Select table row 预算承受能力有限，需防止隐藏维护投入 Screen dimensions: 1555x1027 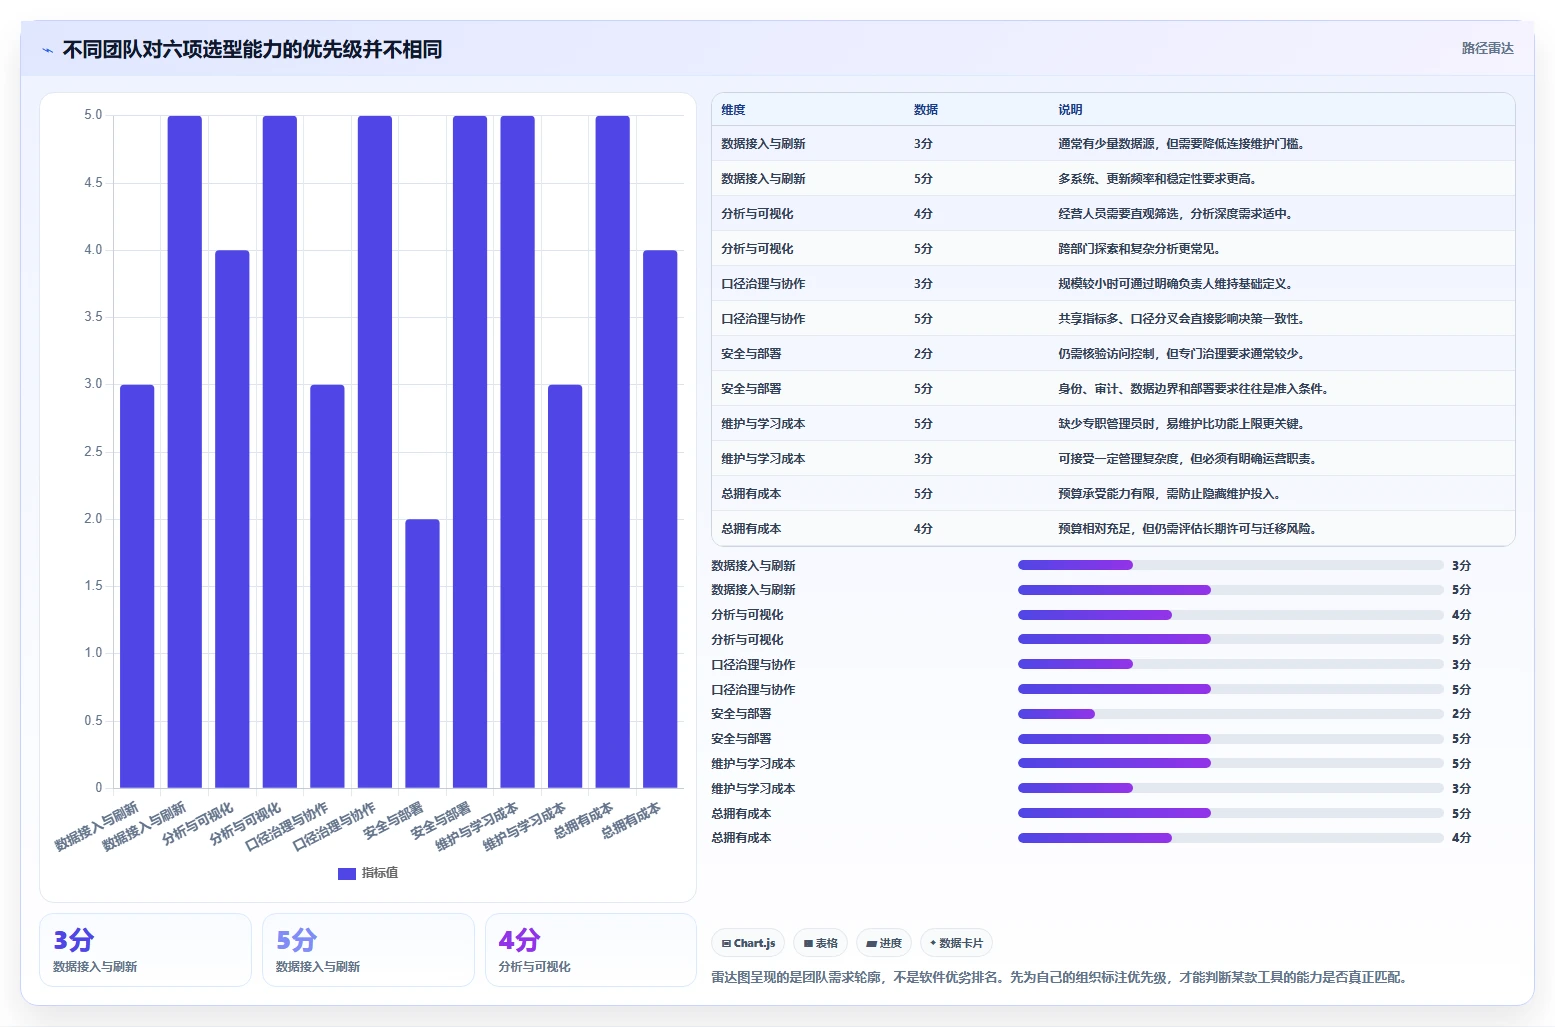click(1113, 494)
